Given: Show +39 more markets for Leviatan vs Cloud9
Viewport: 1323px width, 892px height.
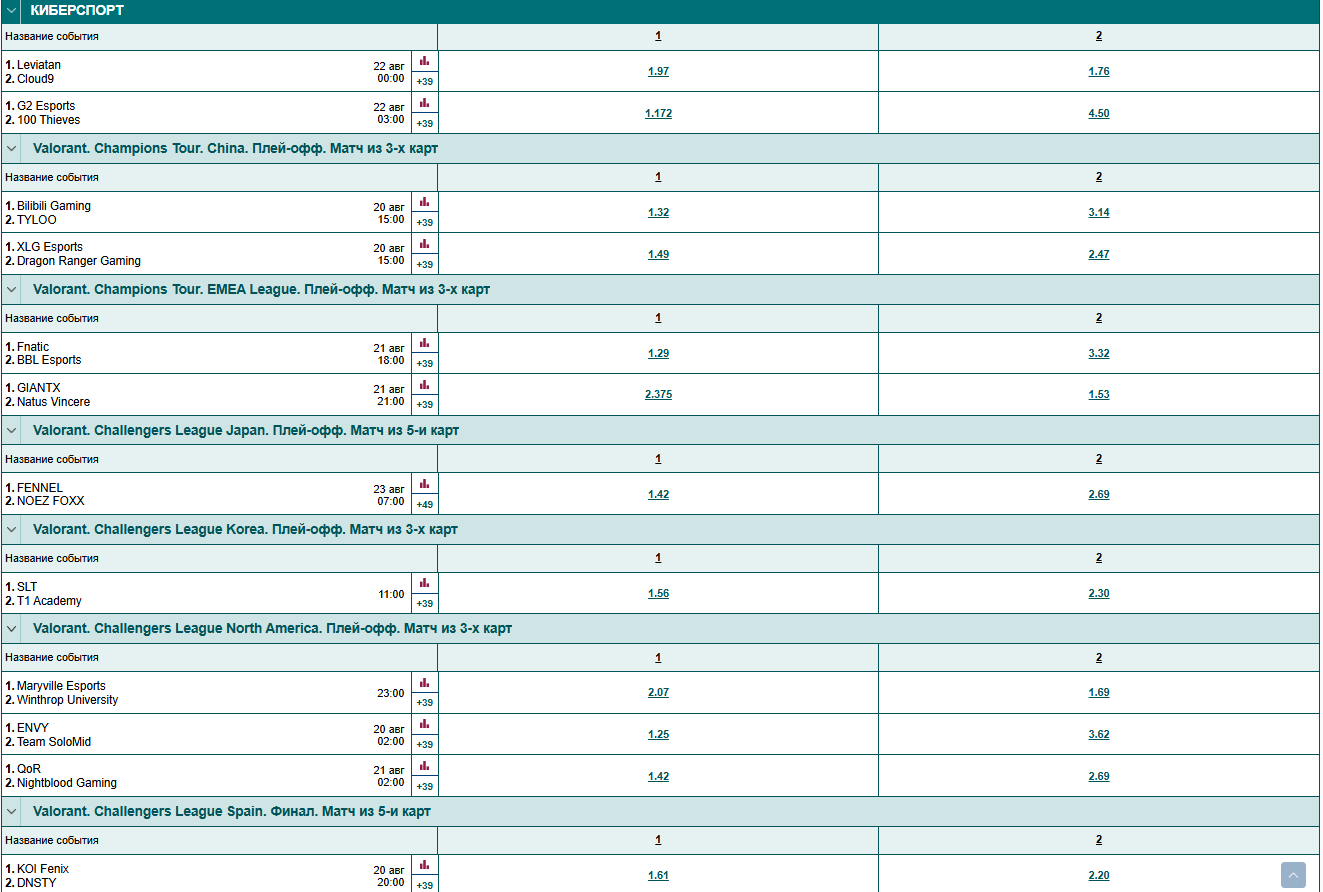Looking at the screenshot, I should (x=425, y=82).
